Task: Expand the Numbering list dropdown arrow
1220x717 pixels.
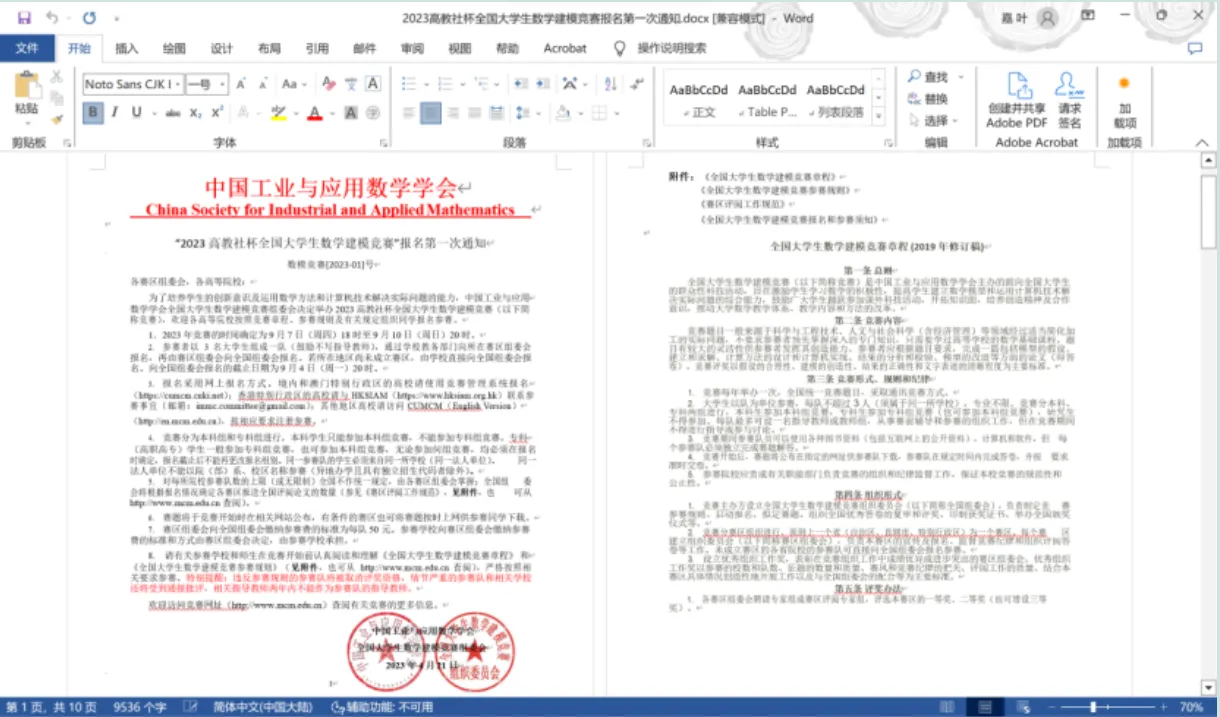Action: pos(462,85)
